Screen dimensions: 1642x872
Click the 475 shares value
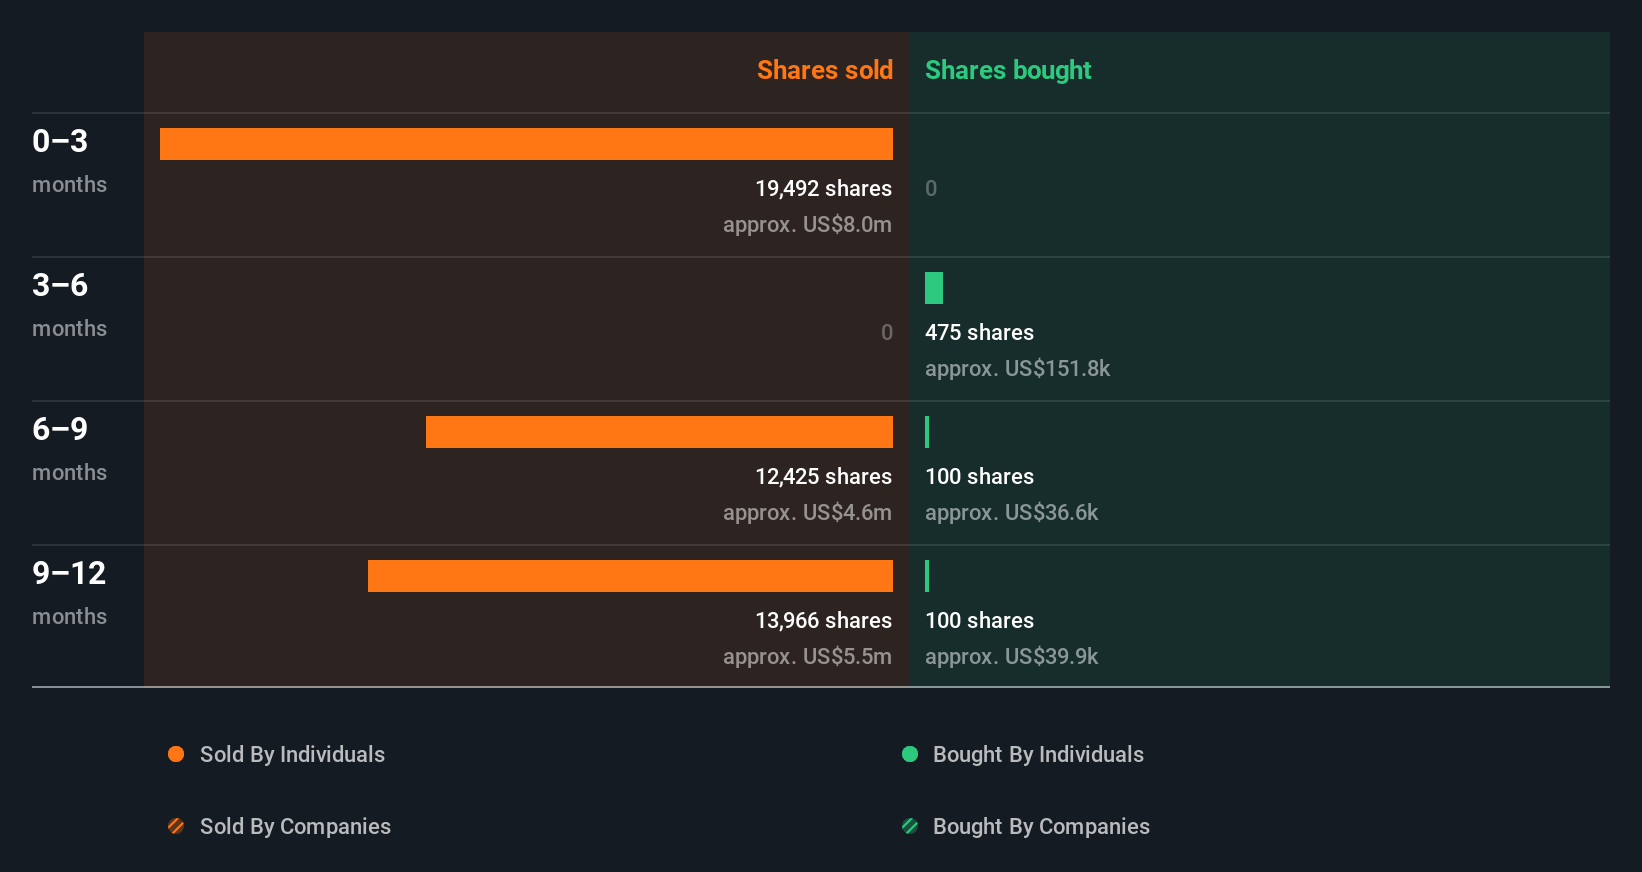click(979, 332)
